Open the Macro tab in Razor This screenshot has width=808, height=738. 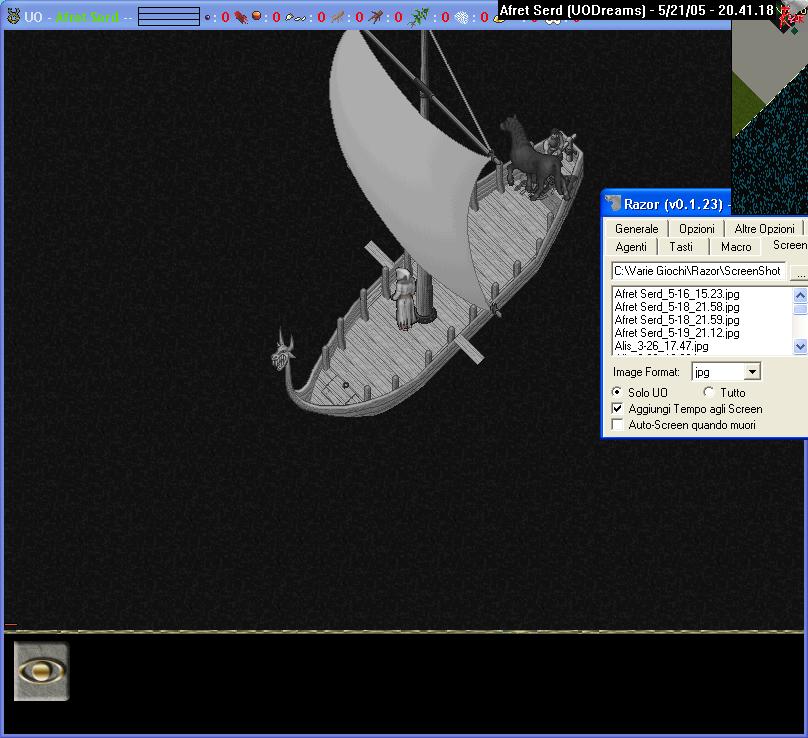coord(736,247)
